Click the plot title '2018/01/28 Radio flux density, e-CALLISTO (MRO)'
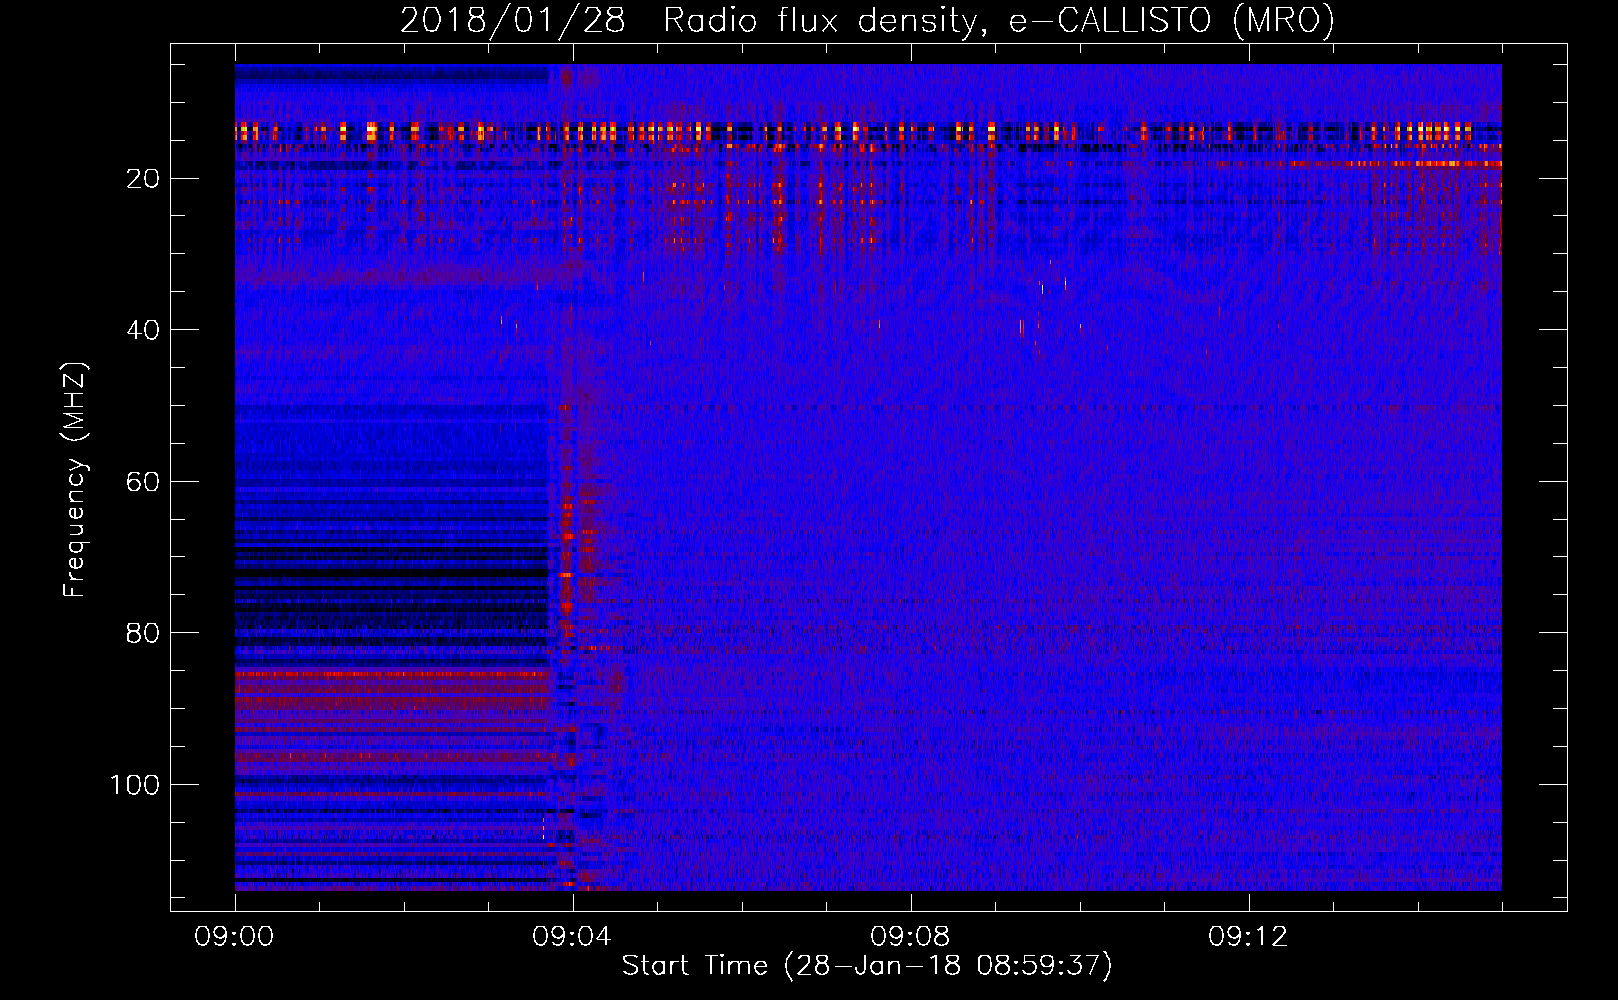1618x1000 pixels. point(867,20)
